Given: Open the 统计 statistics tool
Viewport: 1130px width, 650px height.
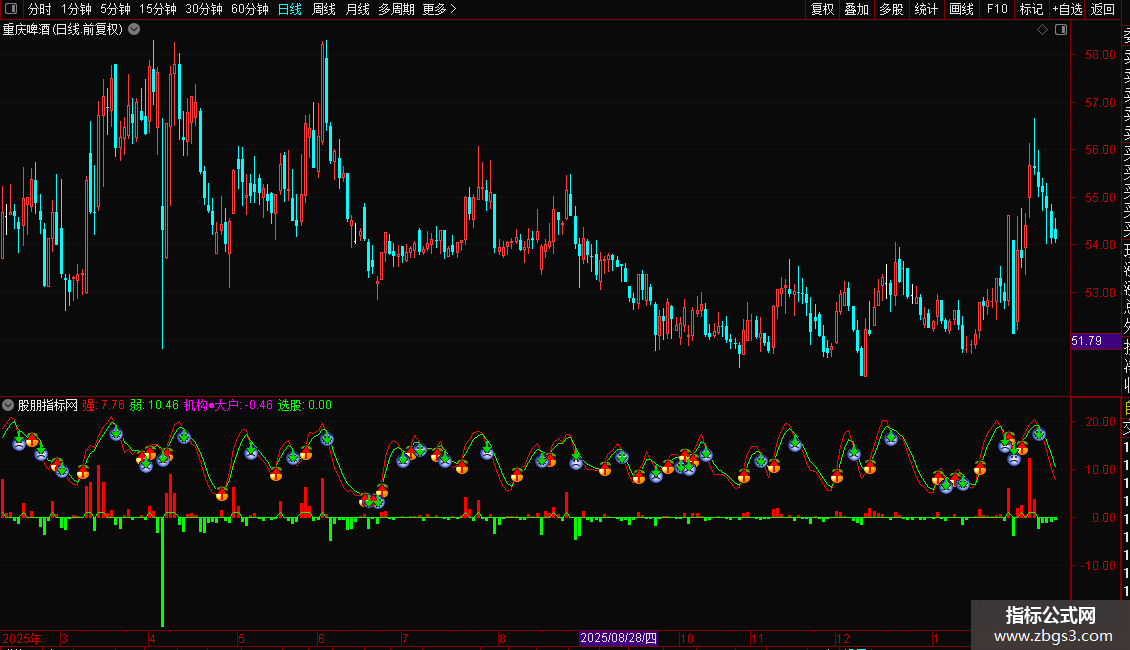Looking at the screenshot, I should pyautogui.click(x=926, y=9).
